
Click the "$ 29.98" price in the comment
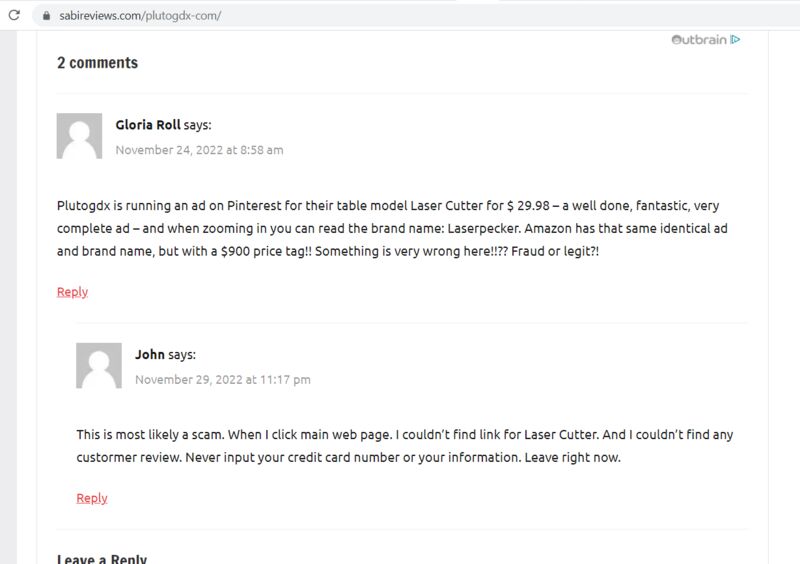[528, 206]
